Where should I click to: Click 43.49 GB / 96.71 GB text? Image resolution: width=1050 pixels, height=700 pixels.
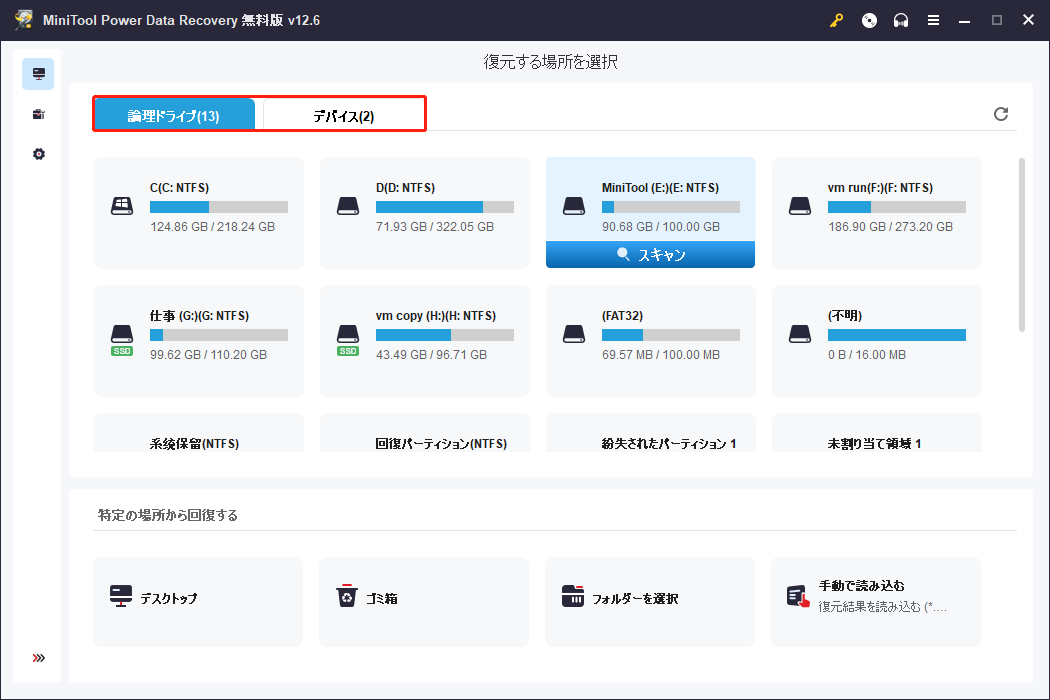[431, 354]
